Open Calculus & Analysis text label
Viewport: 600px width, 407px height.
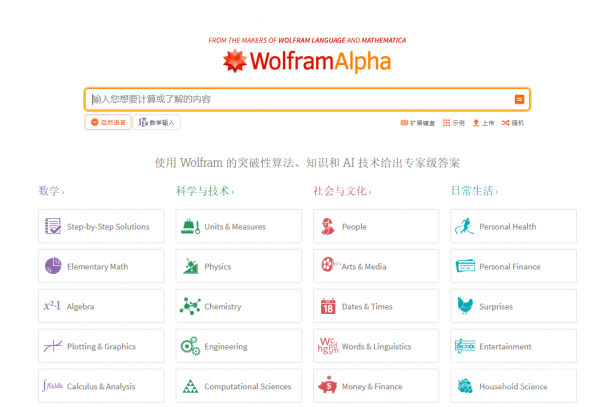point(101,386)
